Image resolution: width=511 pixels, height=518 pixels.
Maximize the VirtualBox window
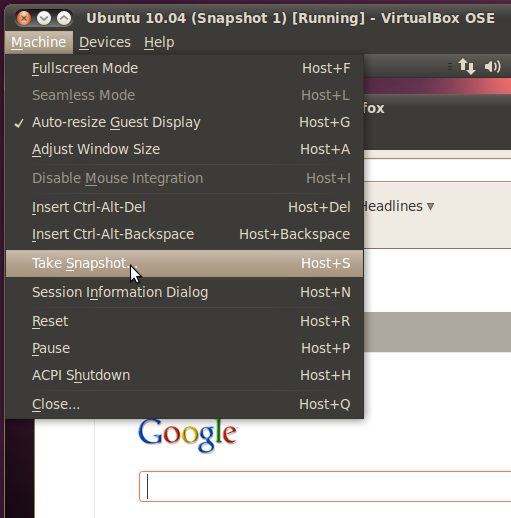click(64, 18)
